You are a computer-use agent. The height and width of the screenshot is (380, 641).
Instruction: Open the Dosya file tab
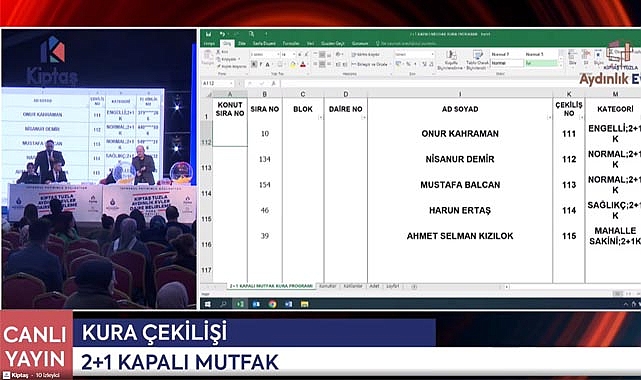pyautogui.click(x=209, y=43)
